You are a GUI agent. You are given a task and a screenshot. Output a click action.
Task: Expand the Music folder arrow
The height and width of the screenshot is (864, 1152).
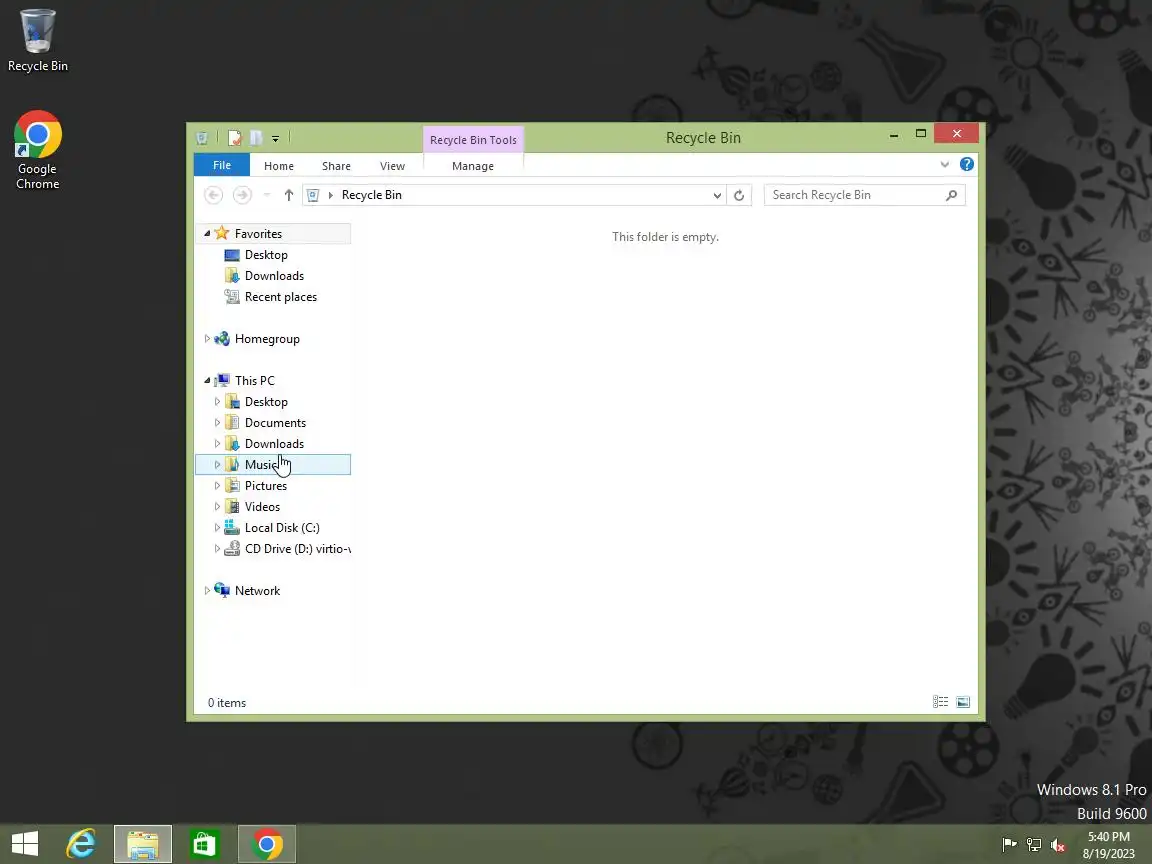coord(217,464)
